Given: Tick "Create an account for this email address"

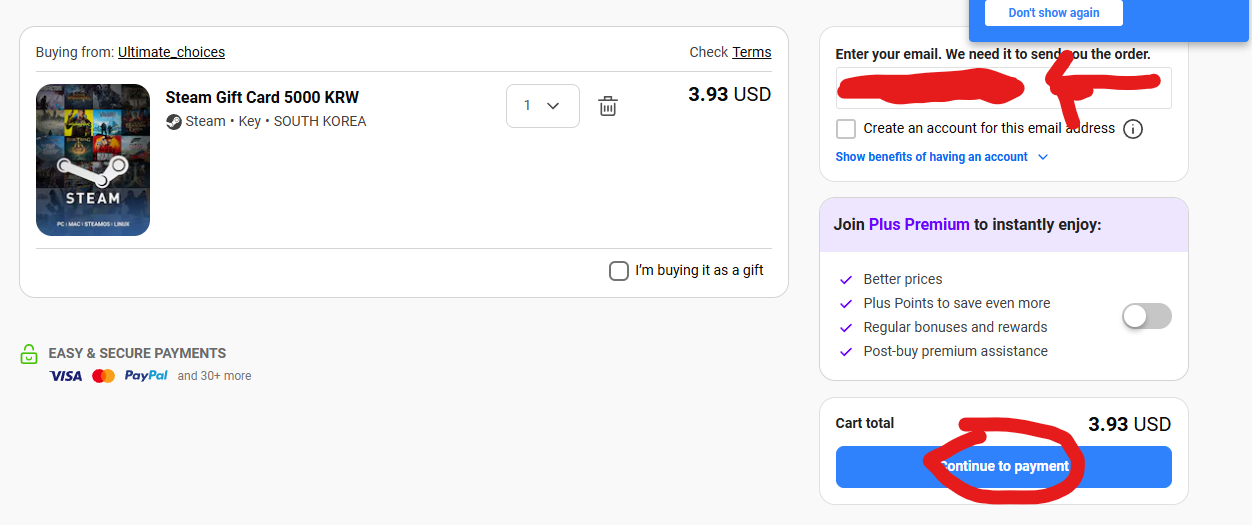Looking at the screenshot, I should [846, 129].
